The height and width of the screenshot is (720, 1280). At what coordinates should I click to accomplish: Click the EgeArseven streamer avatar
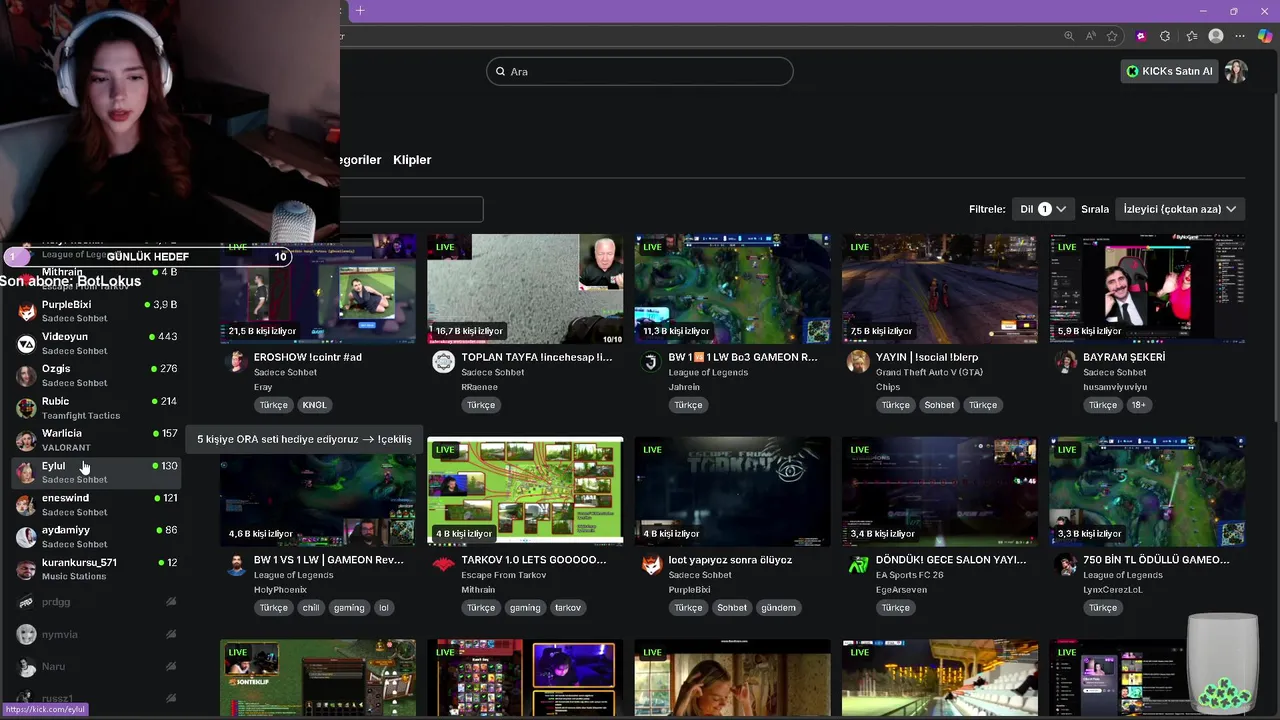coord(858,565)
